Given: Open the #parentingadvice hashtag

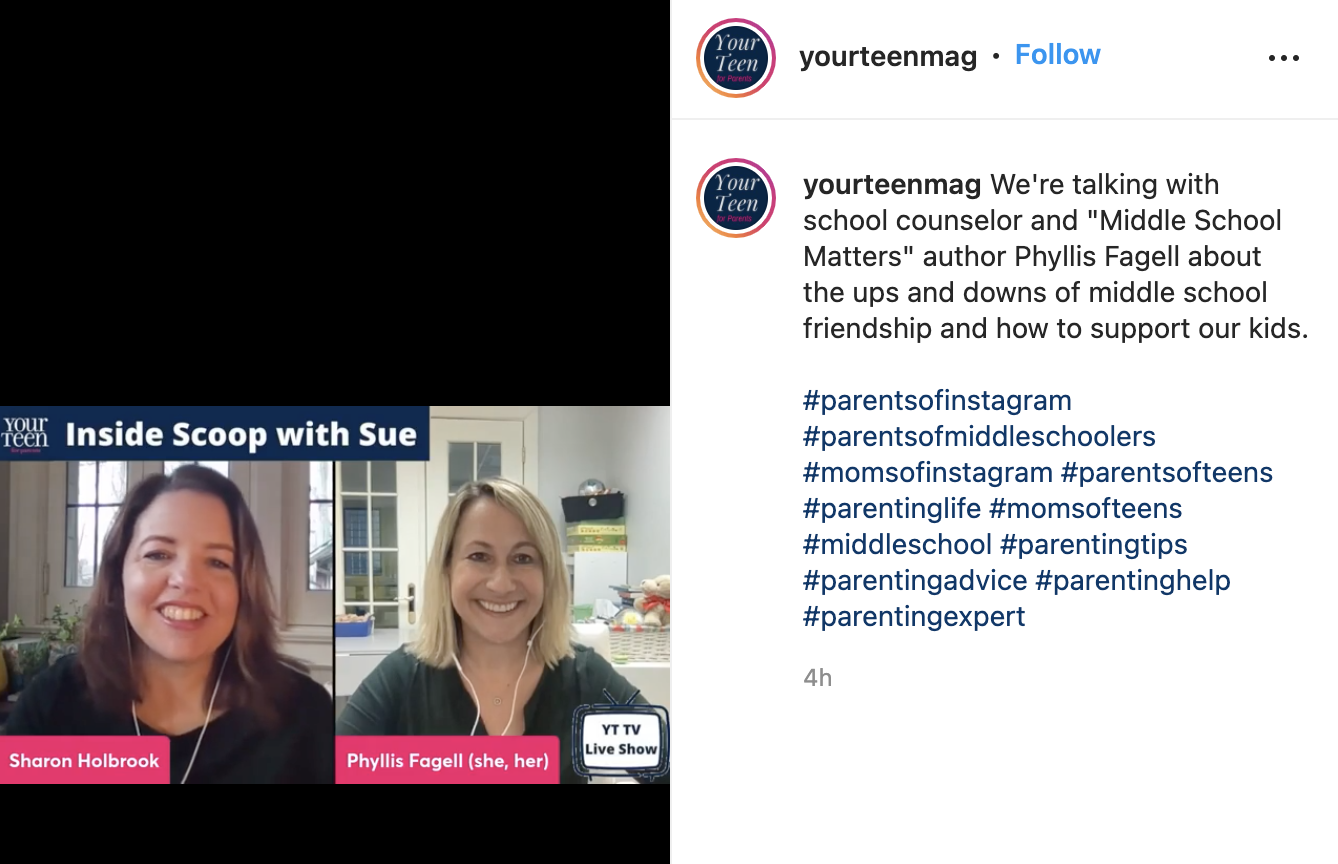Looking at the screenshot, I should tap(915, 581).
